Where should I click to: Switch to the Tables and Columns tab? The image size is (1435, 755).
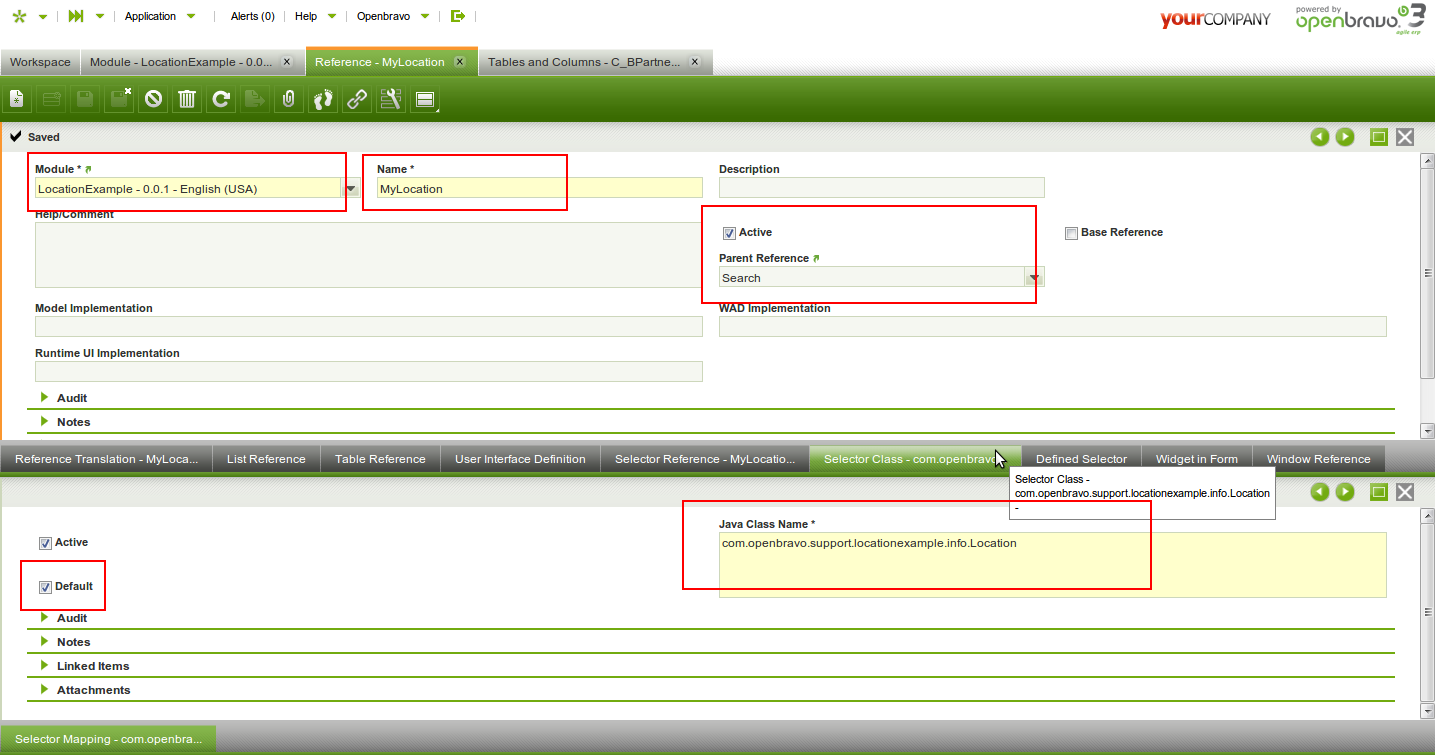tap(584, 62)
